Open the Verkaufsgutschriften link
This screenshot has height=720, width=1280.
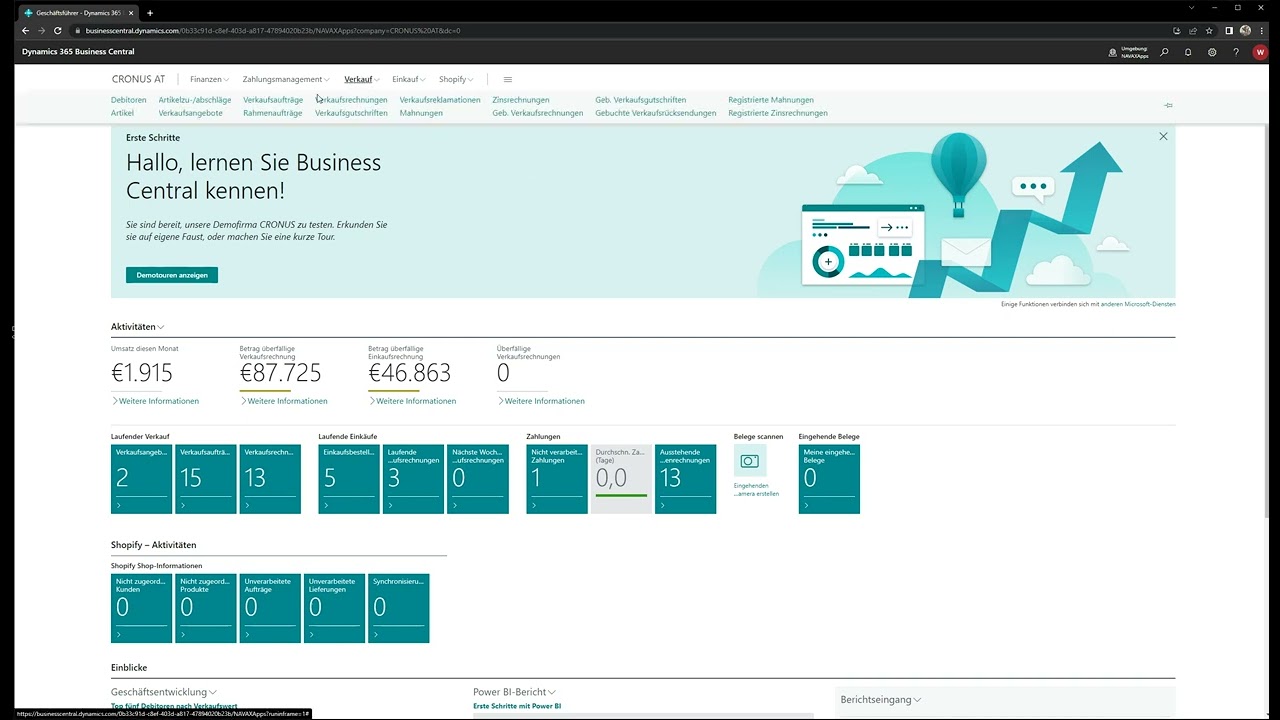(351, 113)
